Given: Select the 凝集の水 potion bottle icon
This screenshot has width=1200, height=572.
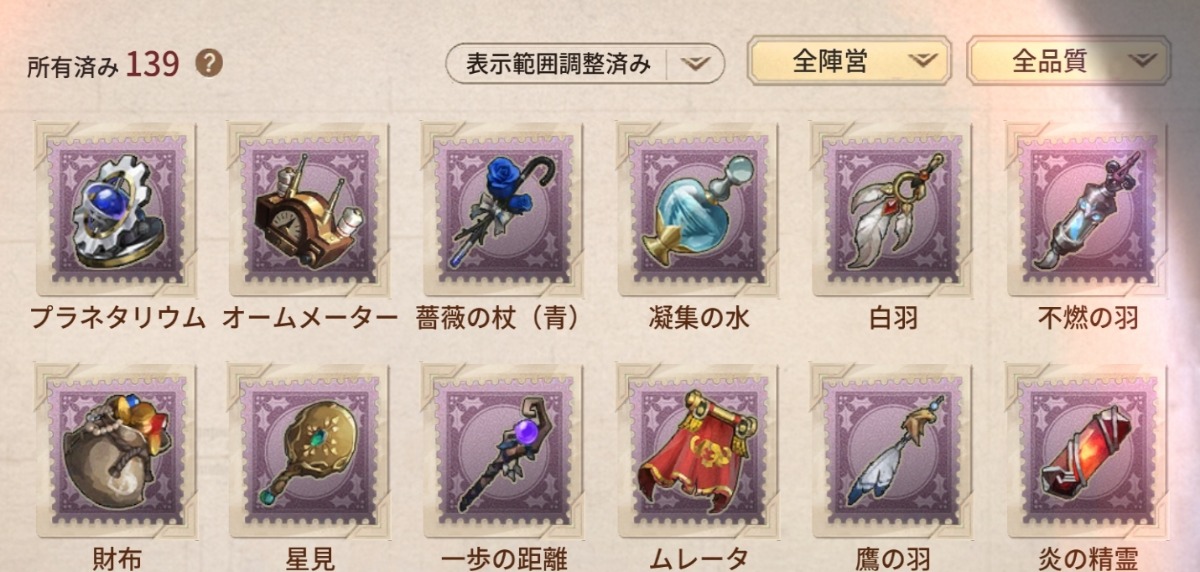Looking at the screenshot, I should tap(697, 210).
